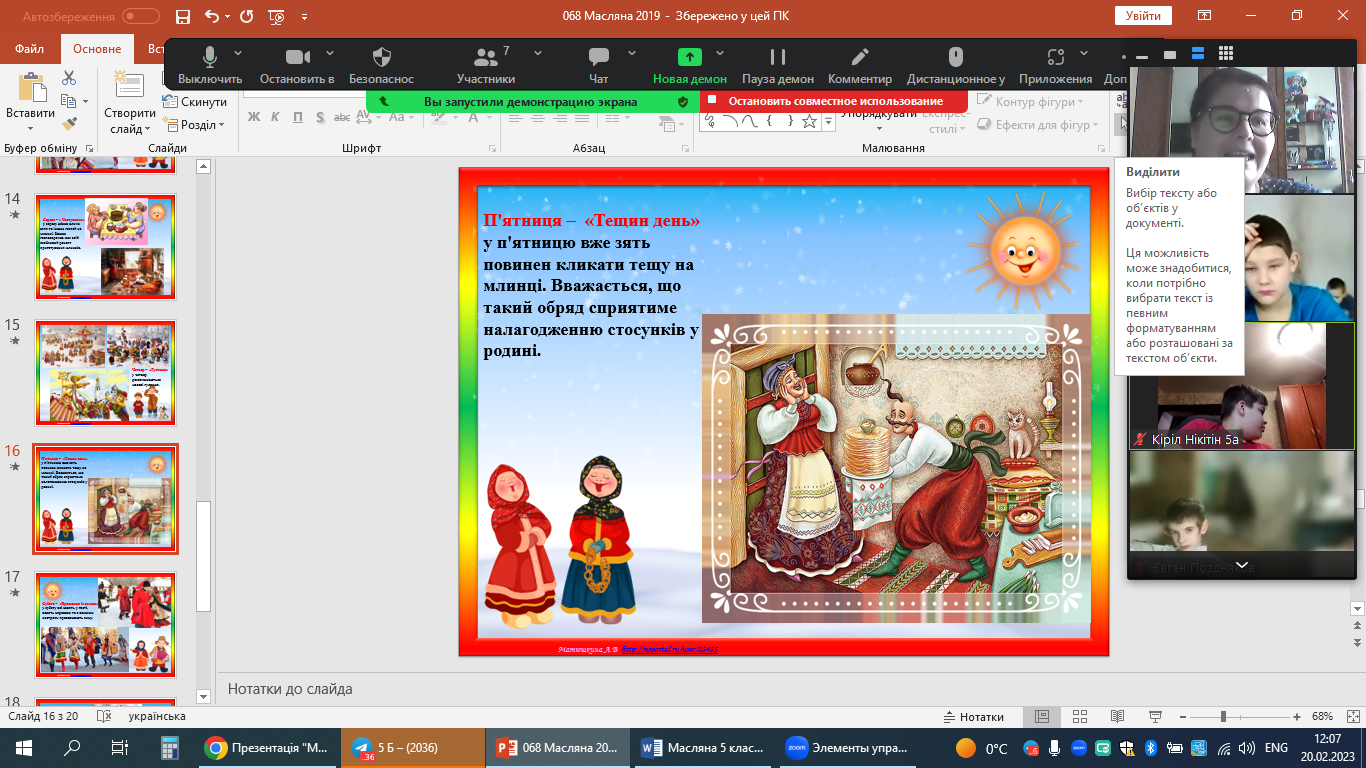Open Zoom remote control (Дистанционное управление)
1366x768 pixels.
click(x=956, y=65)
